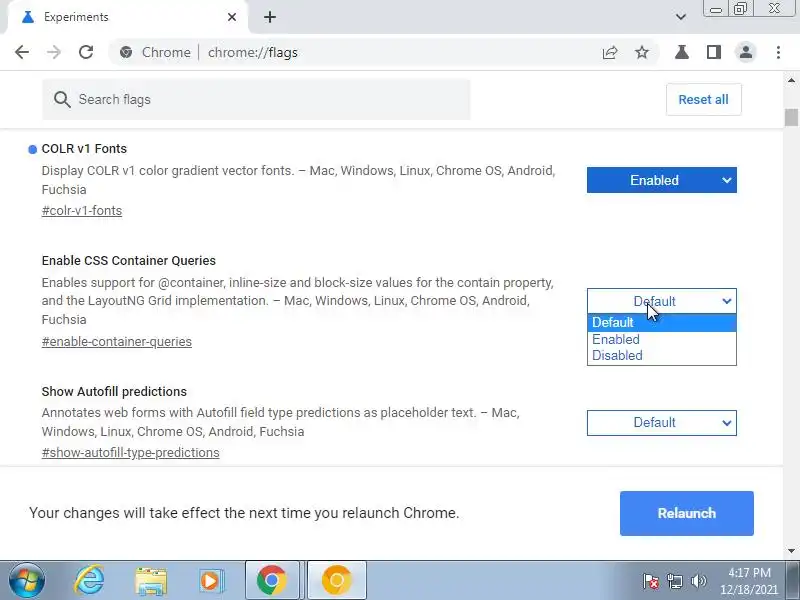Open Windows Explorer from taskbar
The image size is (800, 600).
[x=151, y=581]
